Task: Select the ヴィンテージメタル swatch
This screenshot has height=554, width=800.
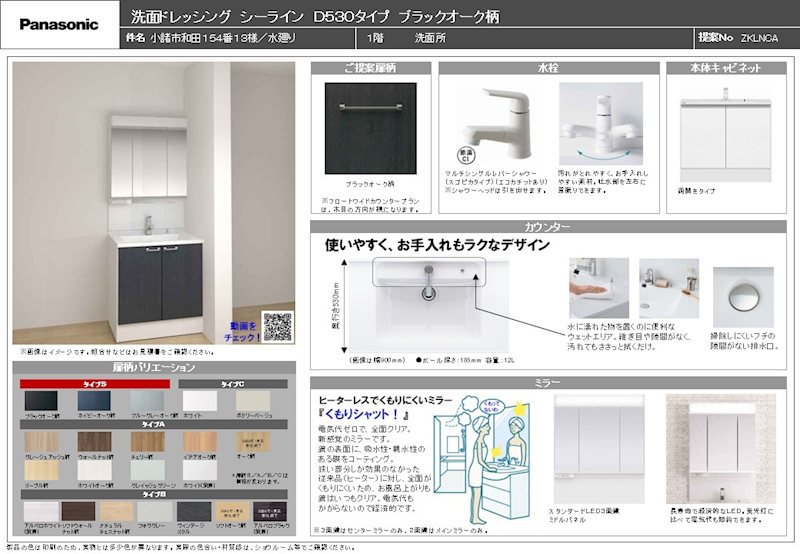Action: 194,511
